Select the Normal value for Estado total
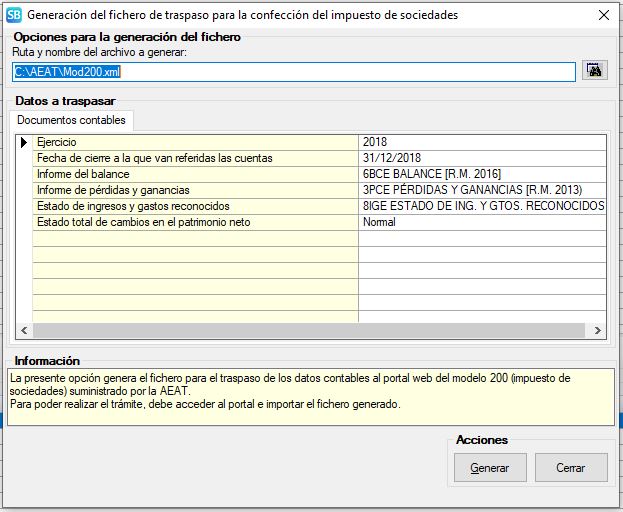The height and width of the screenshot is (512, 623). tap(482, 222)
